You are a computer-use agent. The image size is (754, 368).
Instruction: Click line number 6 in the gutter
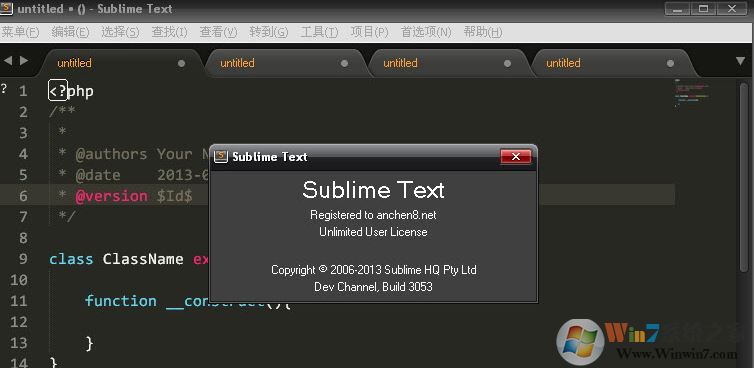[x=23, y=196]
